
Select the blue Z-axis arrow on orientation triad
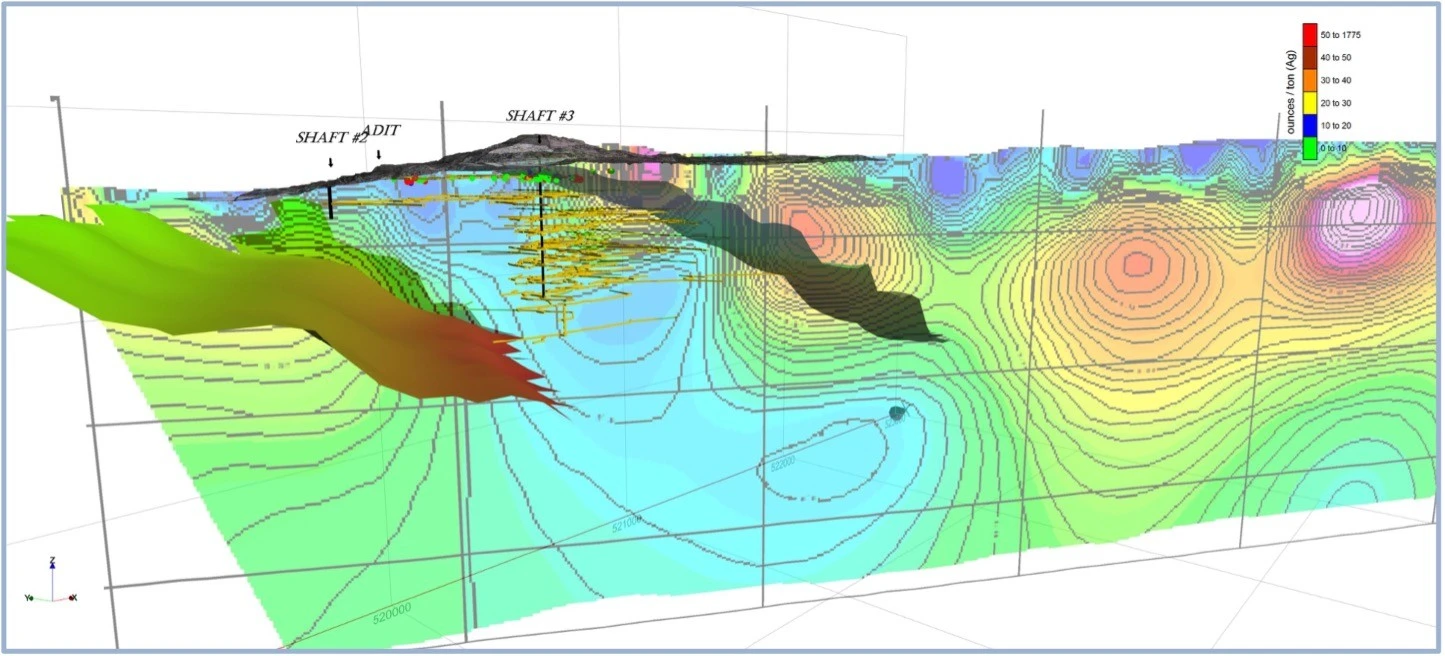(x=52, y=566)
